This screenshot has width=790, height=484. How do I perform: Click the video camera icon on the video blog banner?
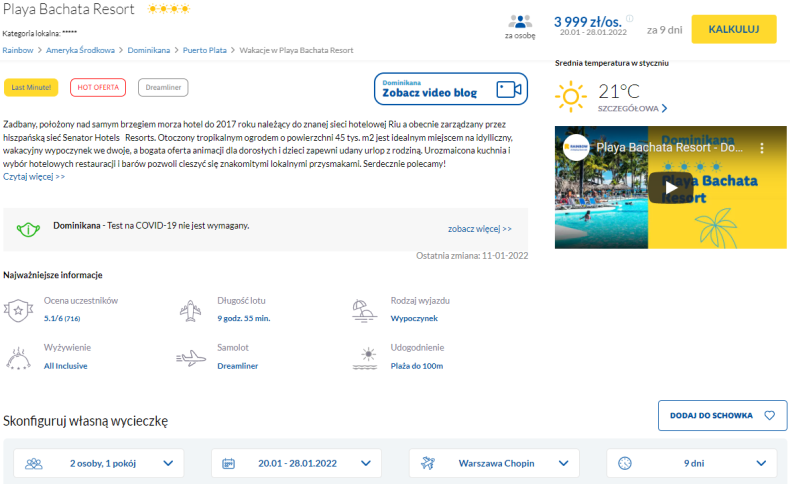pyautogui.click(x=509, y=89)
